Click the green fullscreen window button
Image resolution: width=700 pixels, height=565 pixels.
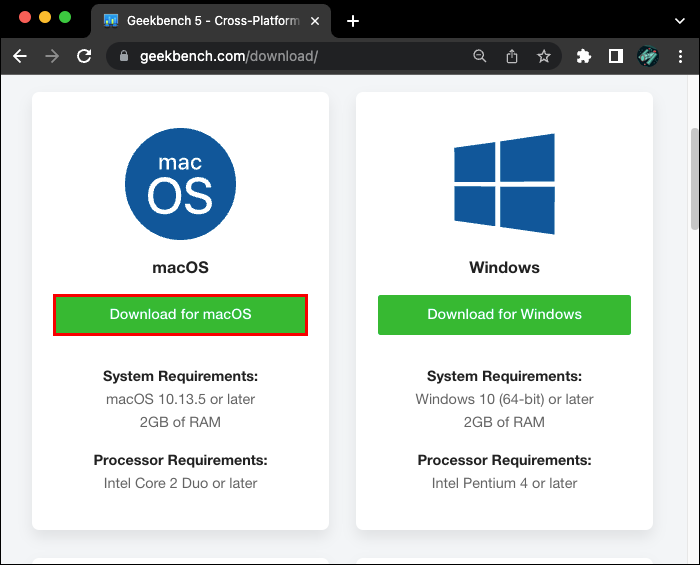65,17
